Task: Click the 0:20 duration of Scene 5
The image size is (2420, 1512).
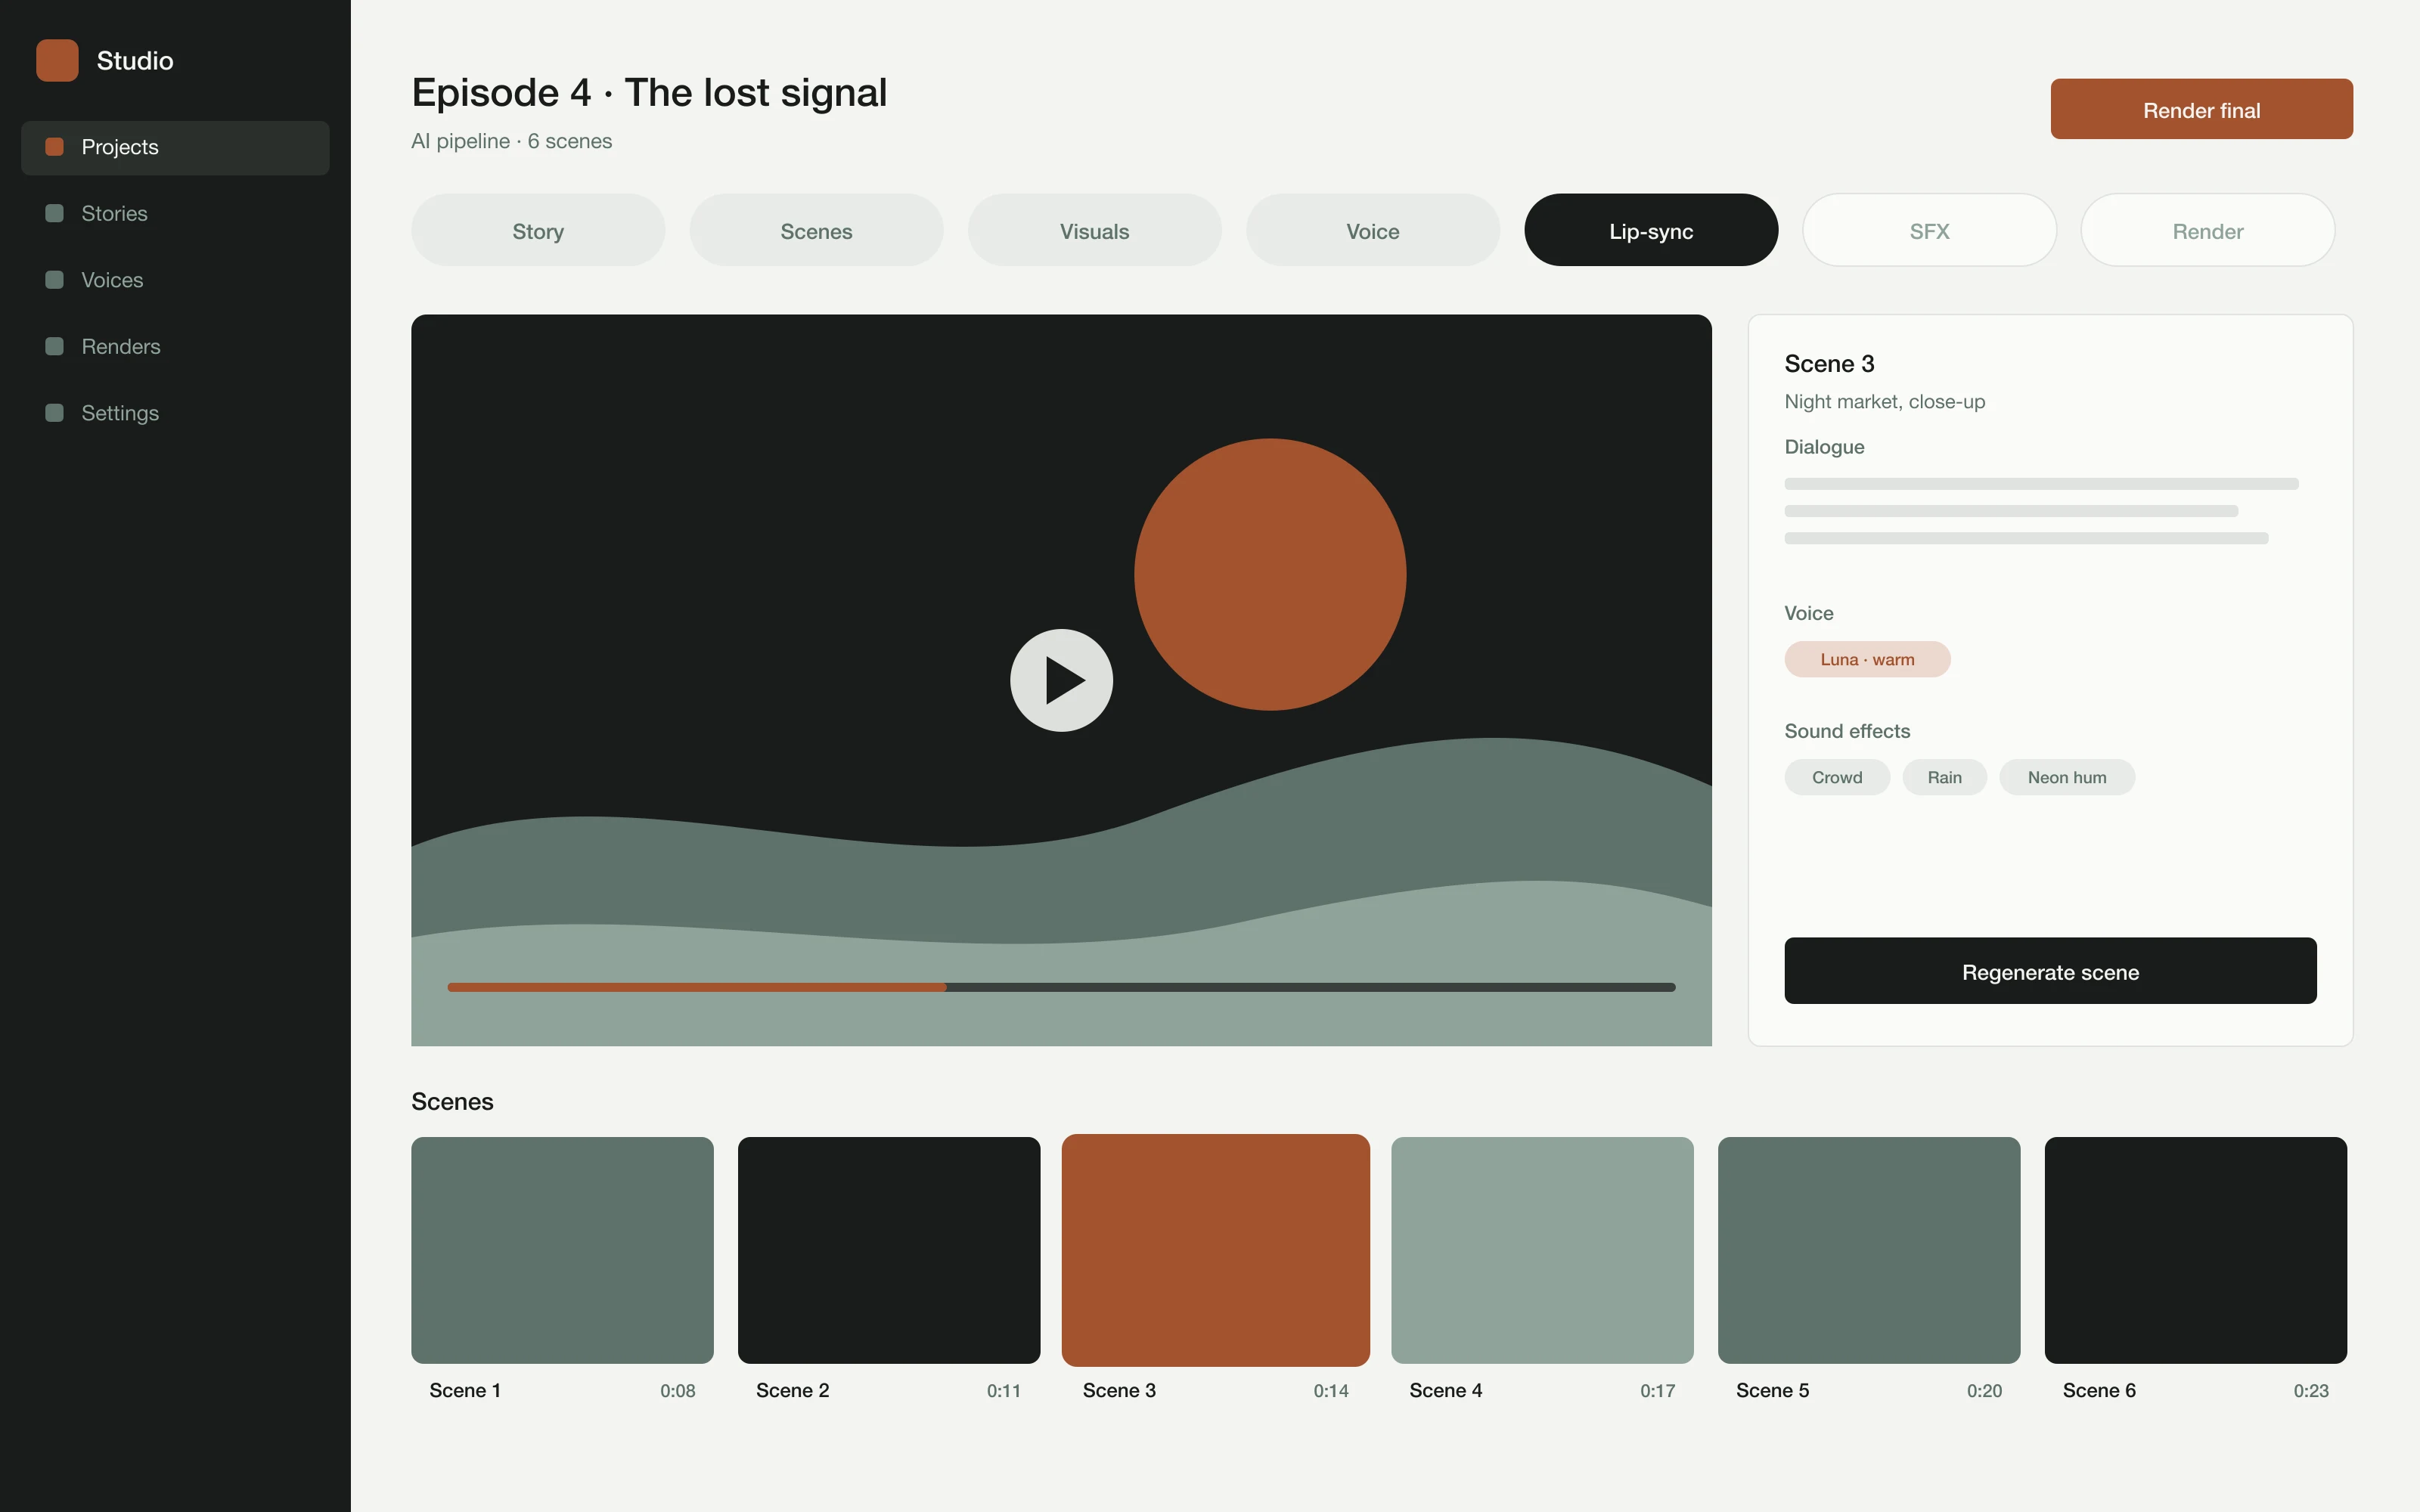Action: [1984, 1390]
